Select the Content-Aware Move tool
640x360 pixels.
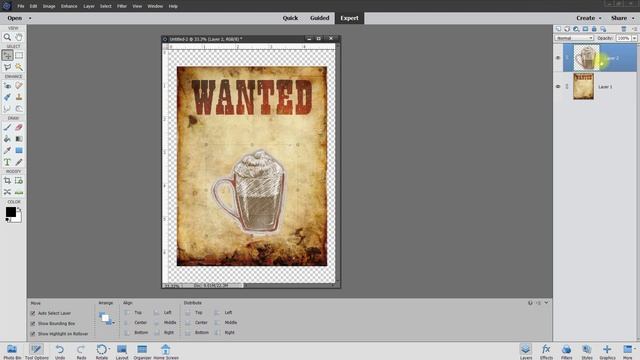point(7,192)
